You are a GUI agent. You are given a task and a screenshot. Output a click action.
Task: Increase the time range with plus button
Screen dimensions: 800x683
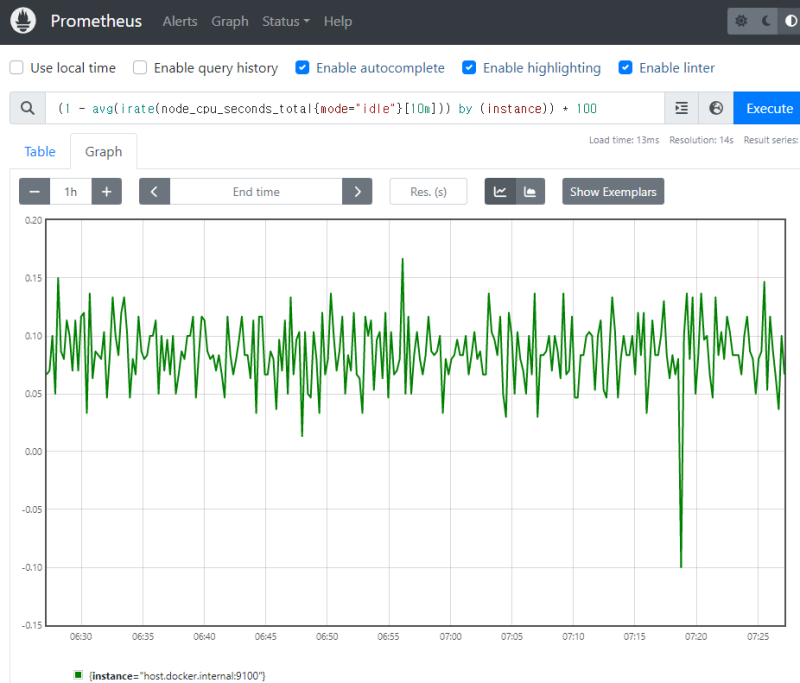click(x=106, y=192)
